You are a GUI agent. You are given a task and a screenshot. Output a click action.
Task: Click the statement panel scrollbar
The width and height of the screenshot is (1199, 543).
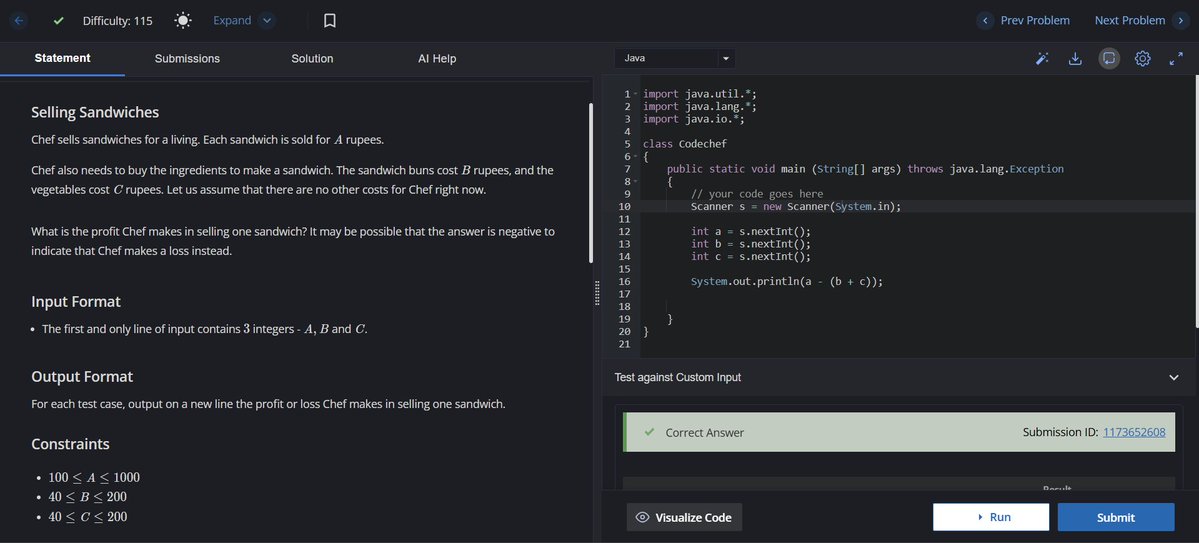coord(591,184)
